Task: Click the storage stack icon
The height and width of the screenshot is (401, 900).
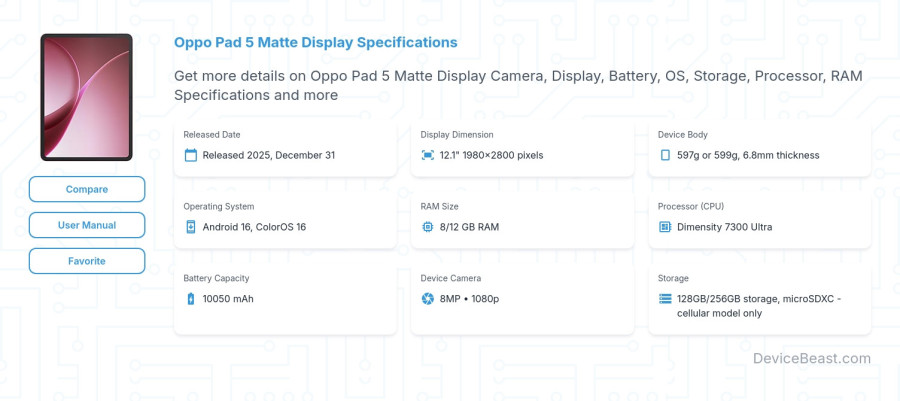Action: click(x=665, y=298)
